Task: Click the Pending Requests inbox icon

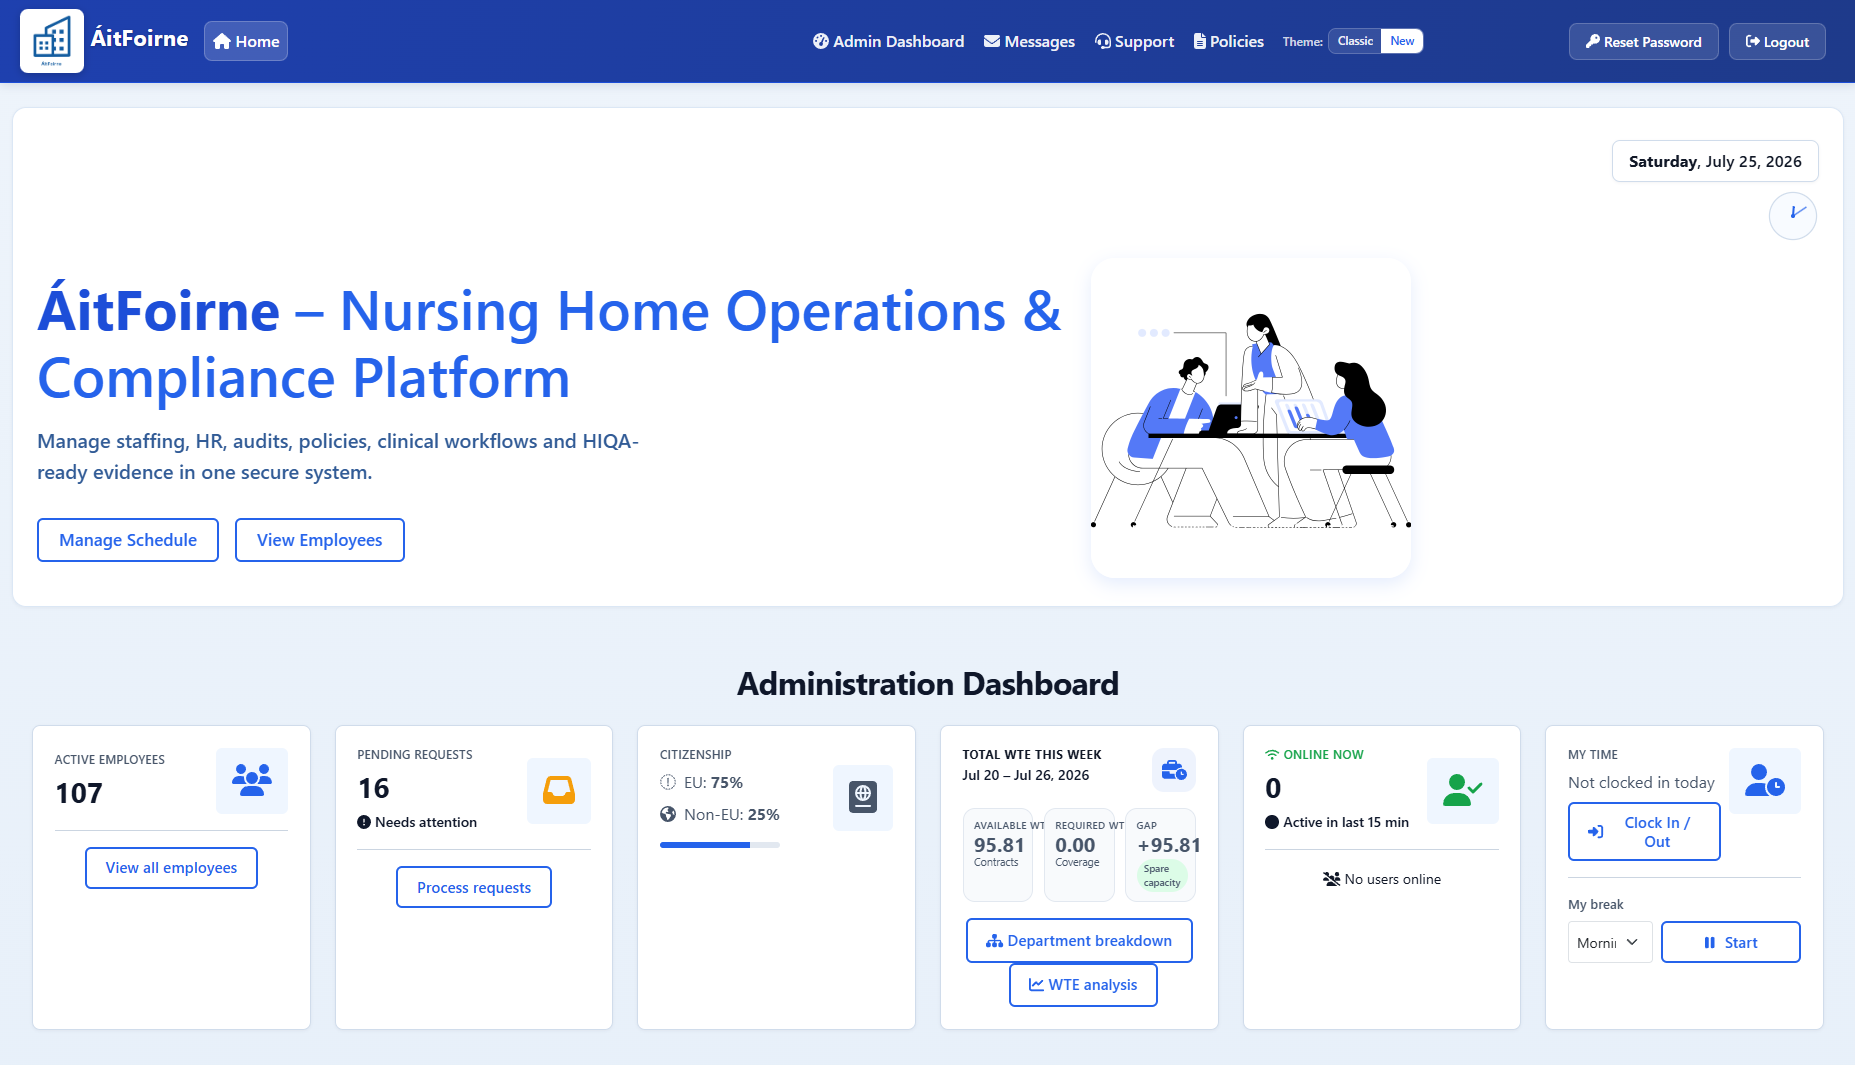Action: point(559,790)
